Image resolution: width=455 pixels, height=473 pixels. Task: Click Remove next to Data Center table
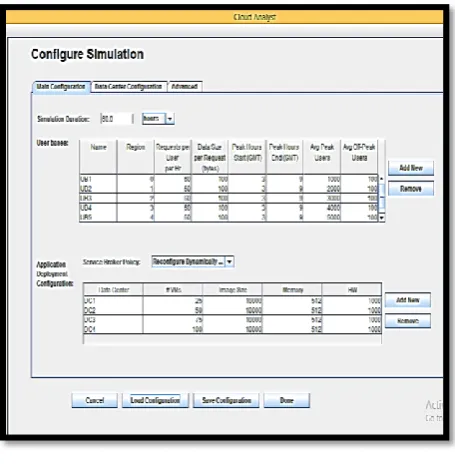(x=408, y=321)
